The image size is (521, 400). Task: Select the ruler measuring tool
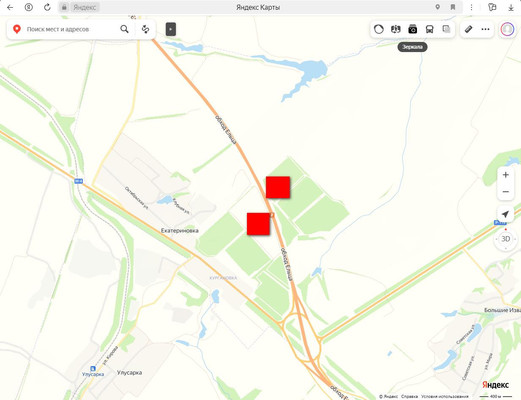click(468, 29)
